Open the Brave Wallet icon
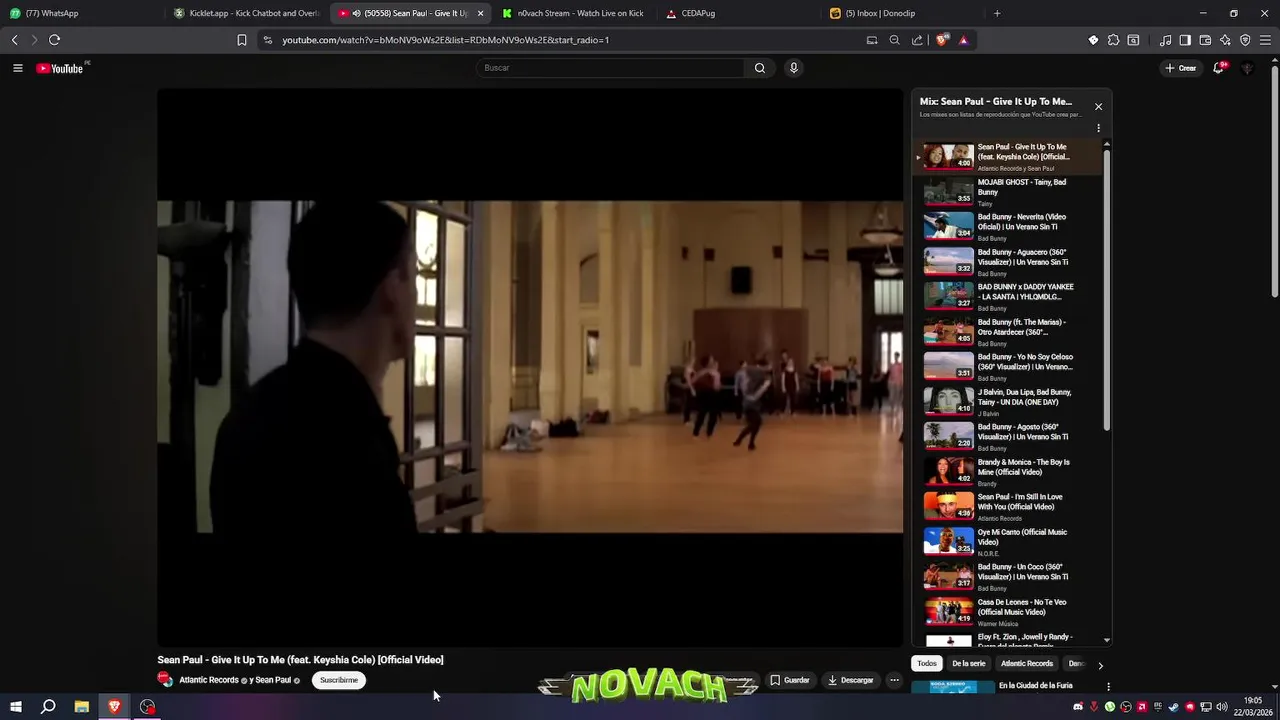This screenshot has height=720, width=1280. (x=1205, y=40)
